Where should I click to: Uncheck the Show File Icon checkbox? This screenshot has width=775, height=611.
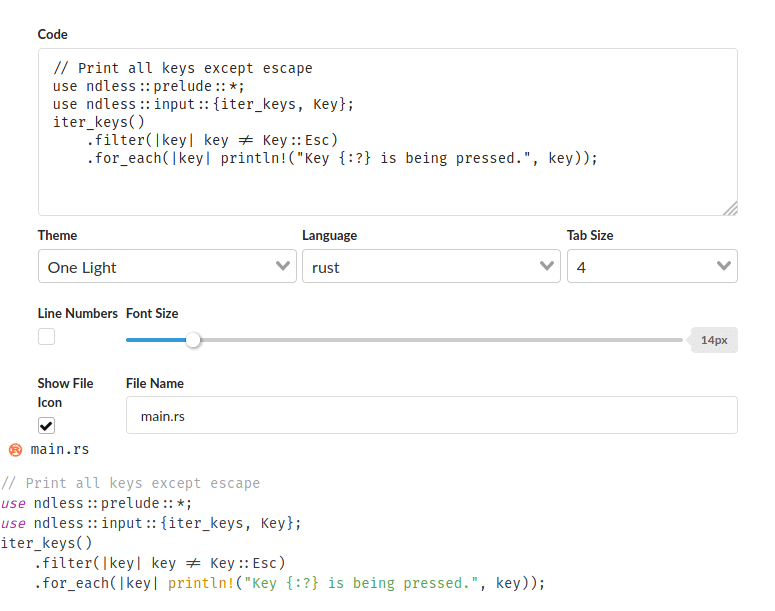coord(47,425)
